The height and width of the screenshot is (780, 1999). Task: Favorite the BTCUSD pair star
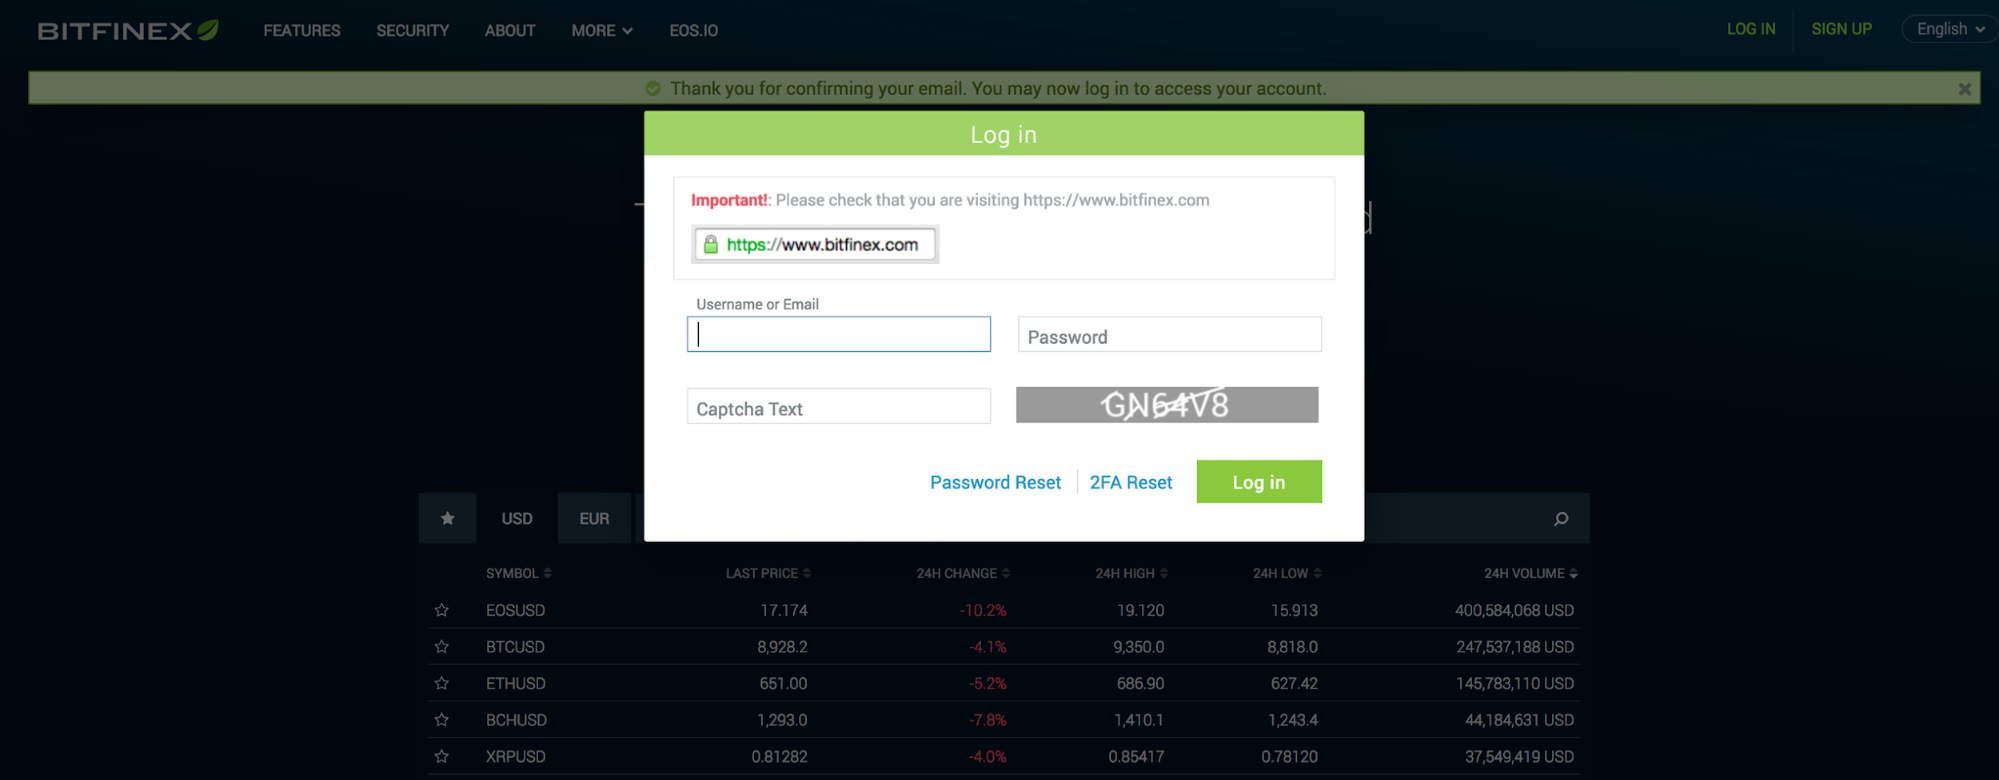(x=442, y=647)
